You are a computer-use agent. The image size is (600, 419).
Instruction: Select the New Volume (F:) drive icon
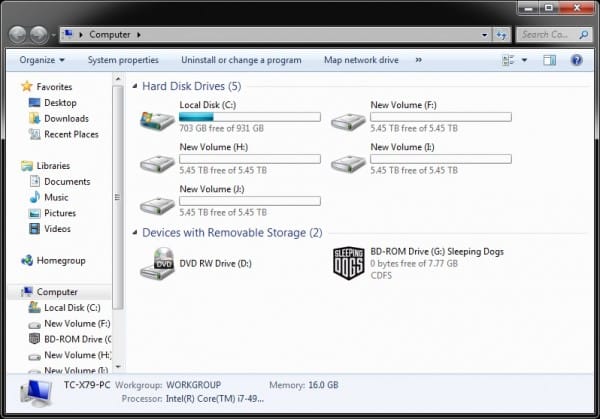point(348,122)
